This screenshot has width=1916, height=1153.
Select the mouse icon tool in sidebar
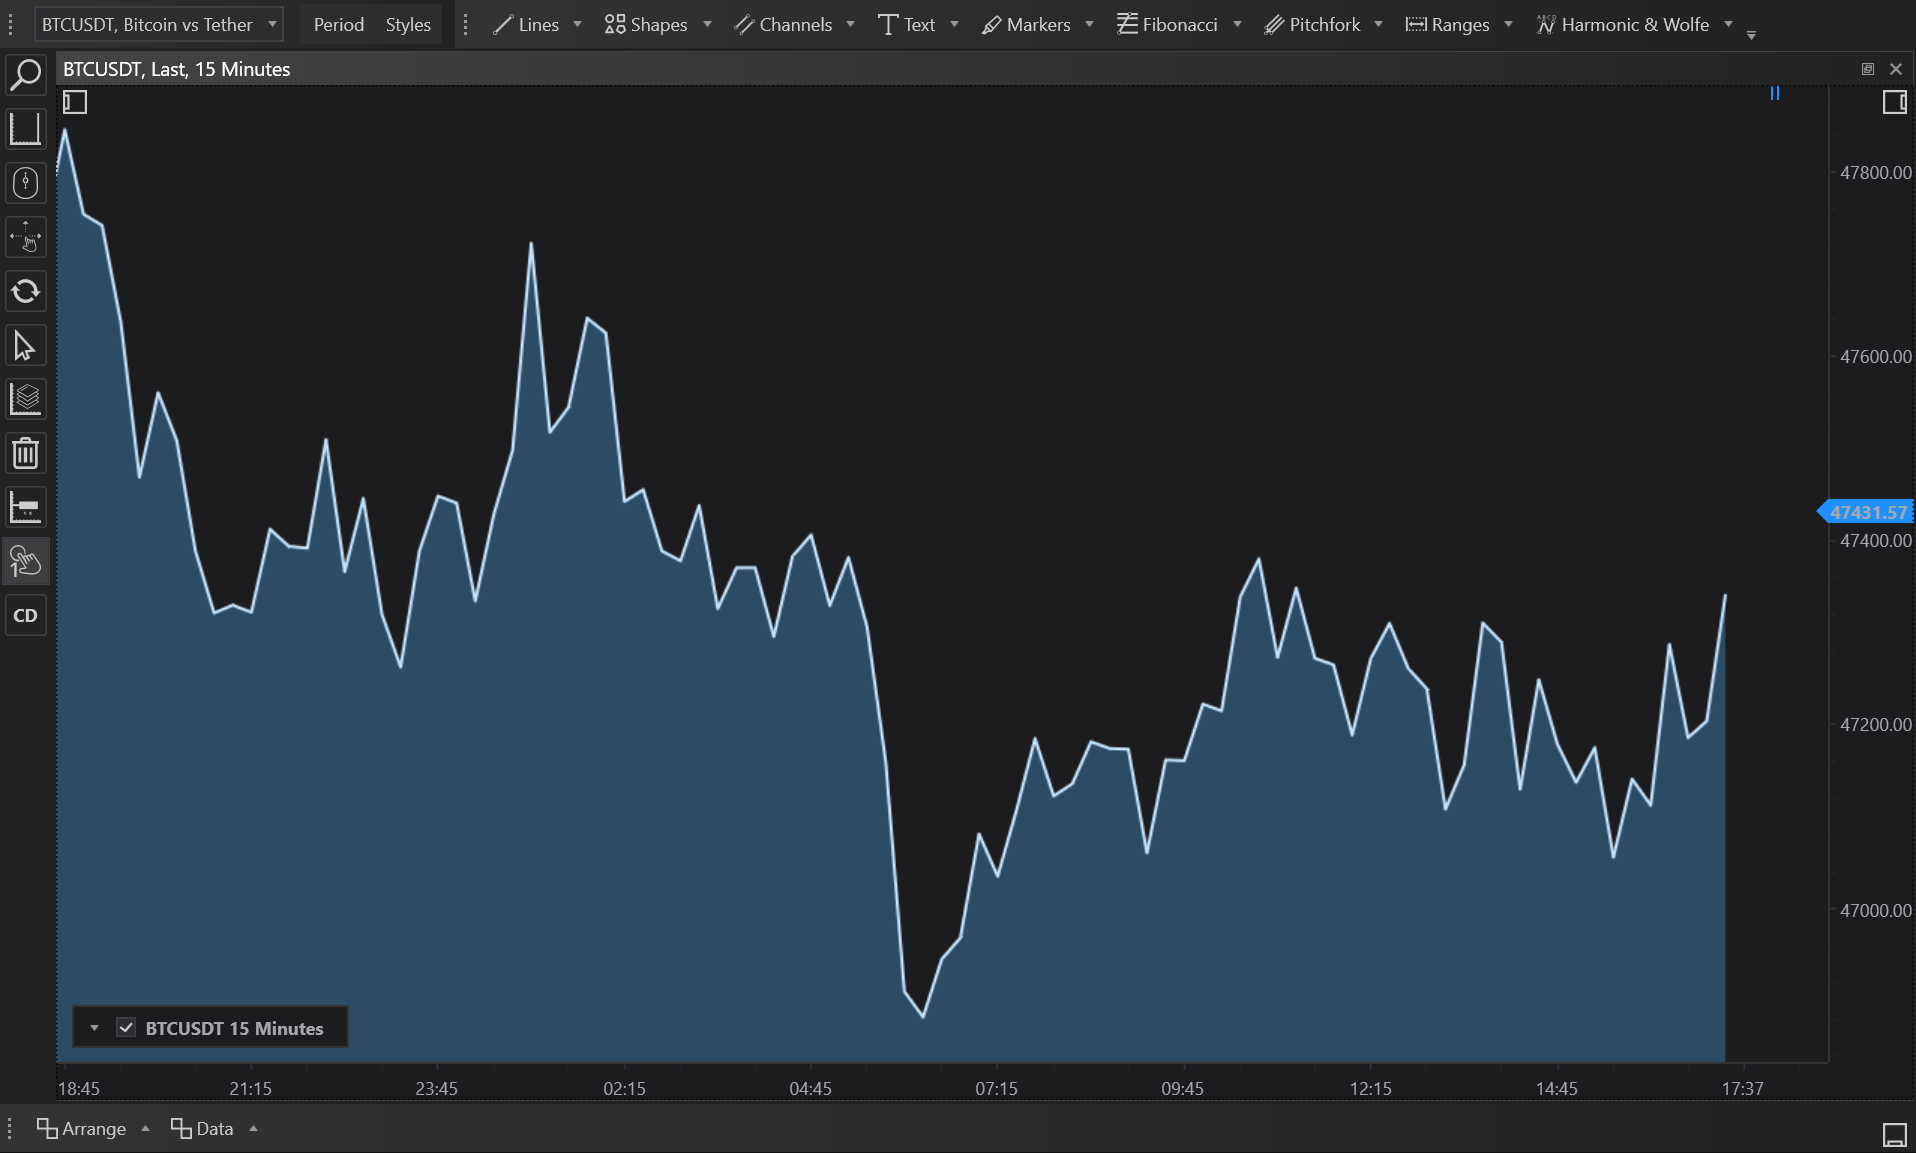(x=25, y=183)
